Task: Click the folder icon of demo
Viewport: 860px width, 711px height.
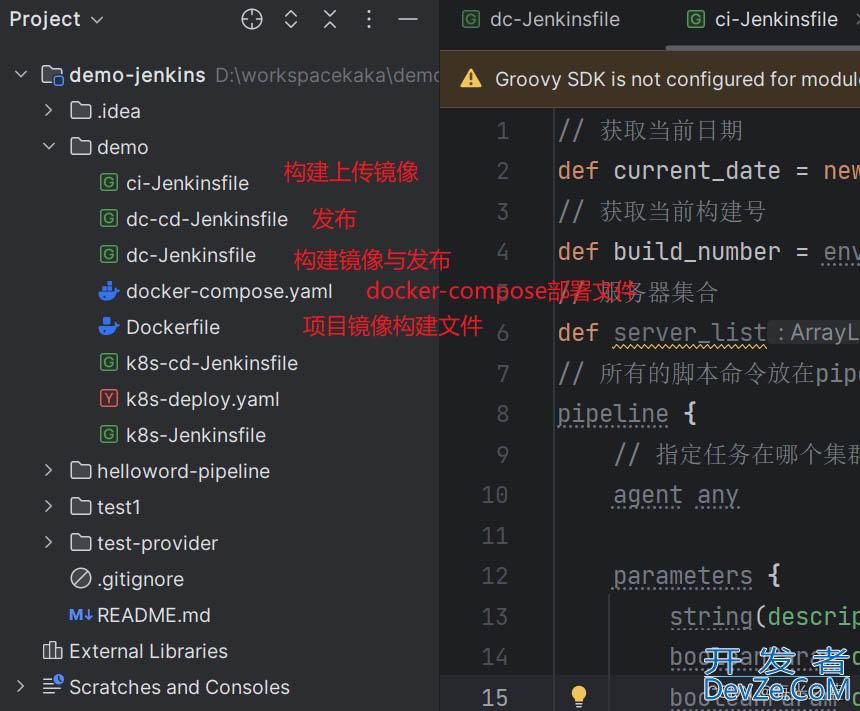Action: [x=81, y=146]
